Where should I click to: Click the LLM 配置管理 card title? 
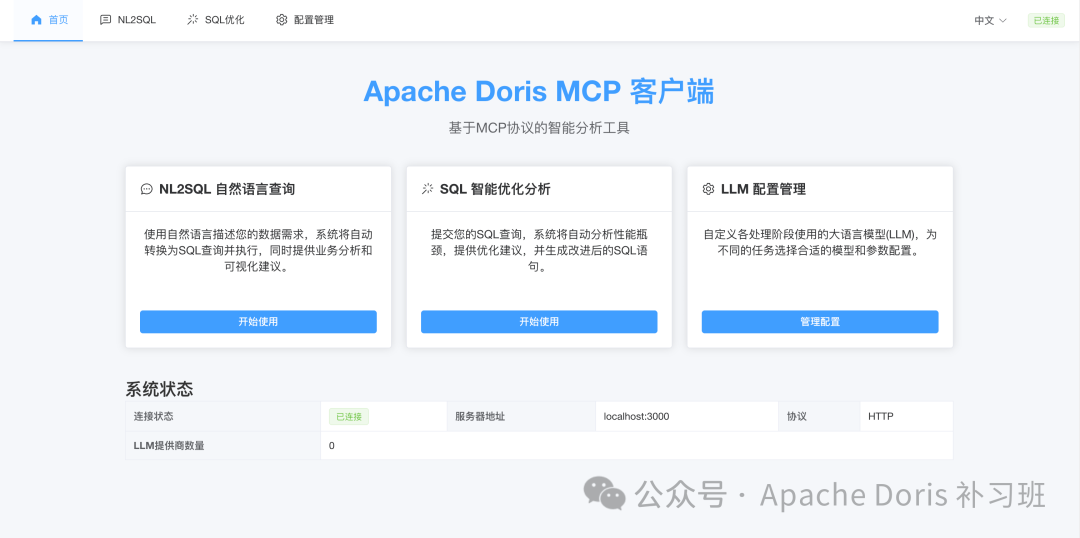tap(763, 189)
